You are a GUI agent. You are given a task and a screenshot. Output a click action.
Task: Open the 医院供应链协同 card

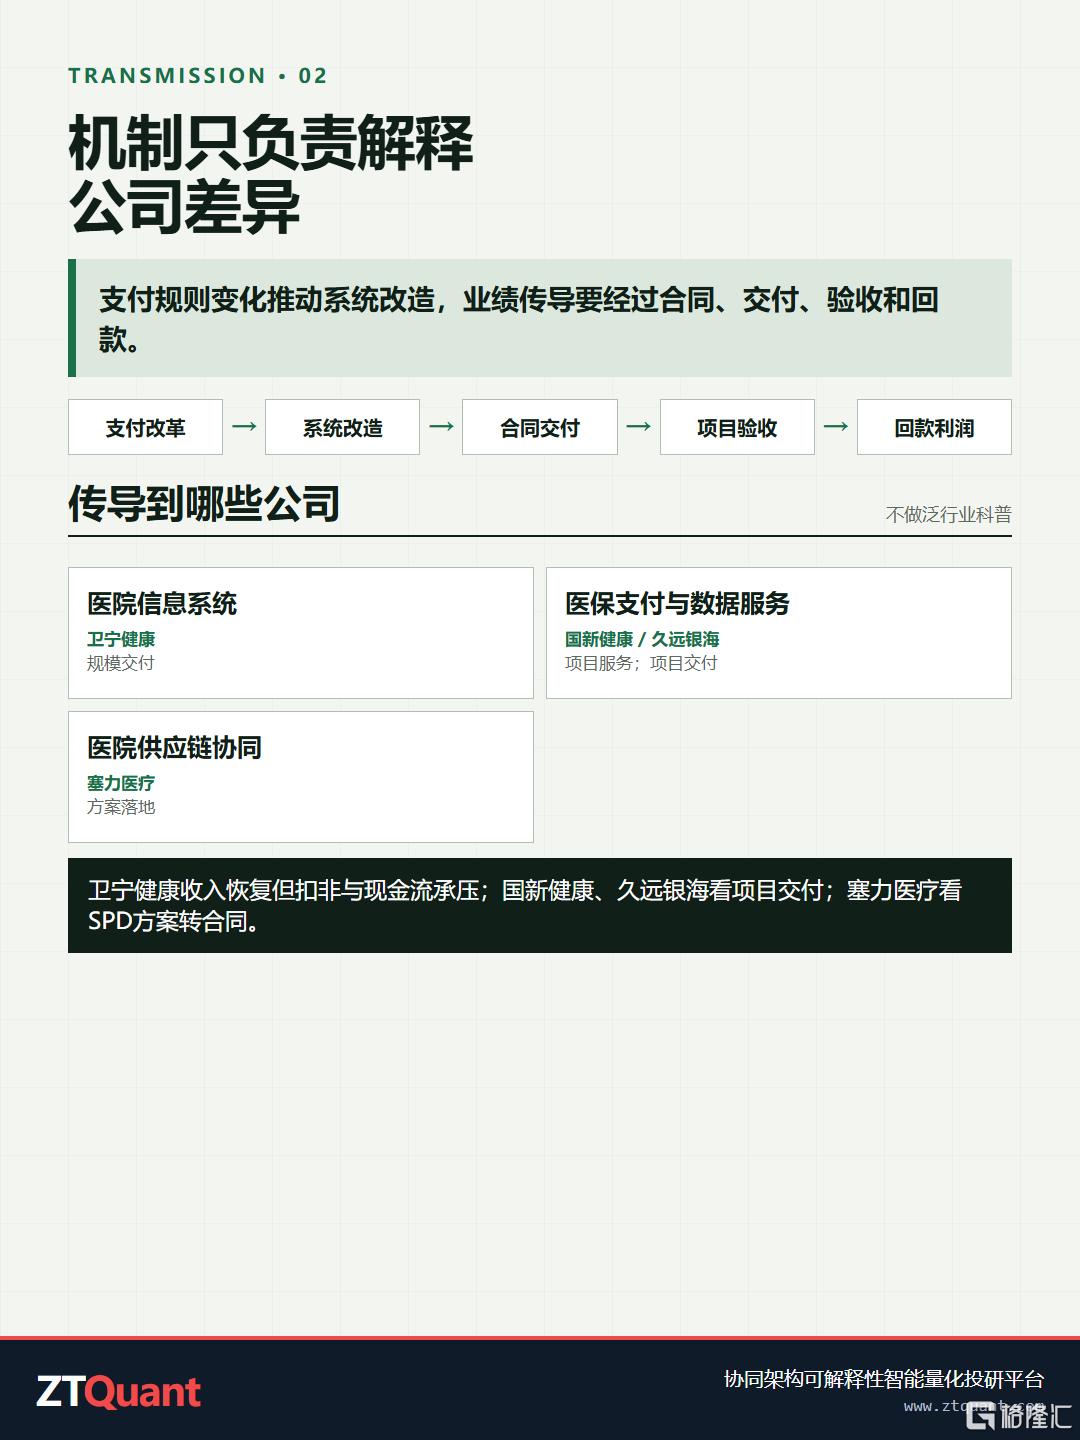(x=301, y=777)
